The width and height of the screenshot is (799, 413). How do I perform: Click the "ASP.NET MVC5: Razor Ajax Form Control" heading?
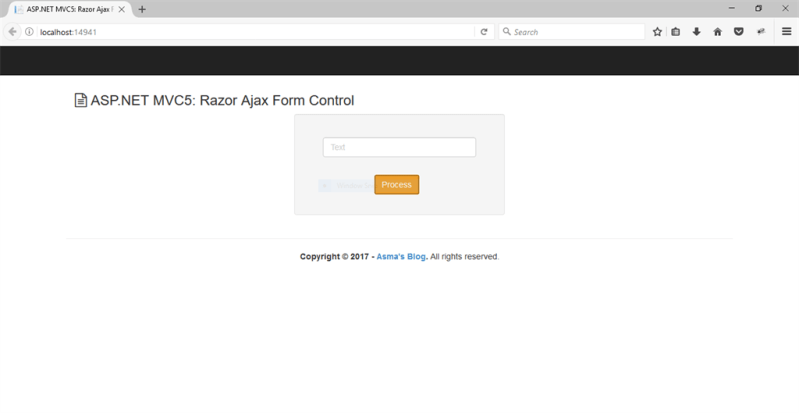click(x=222, y=100)
